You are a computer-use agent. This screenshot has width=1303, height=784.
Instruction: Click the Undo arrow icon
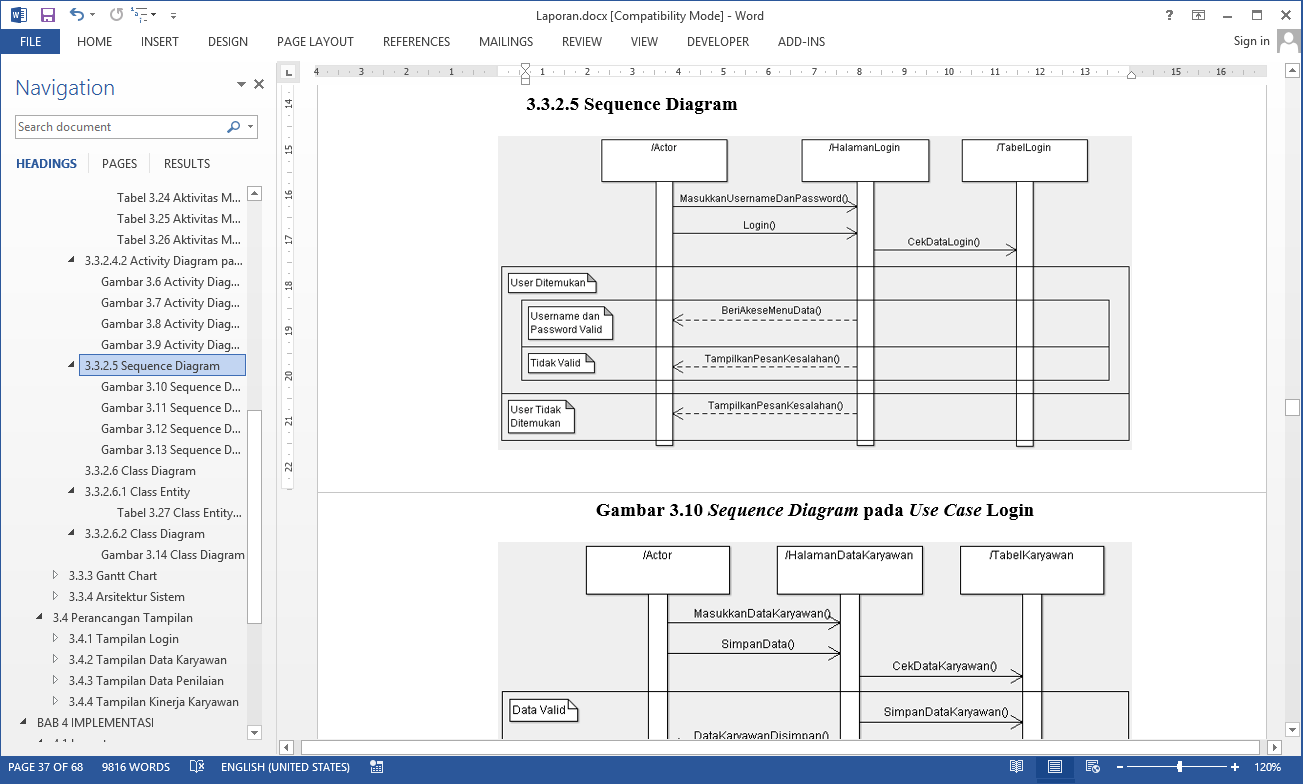(77, 15)
